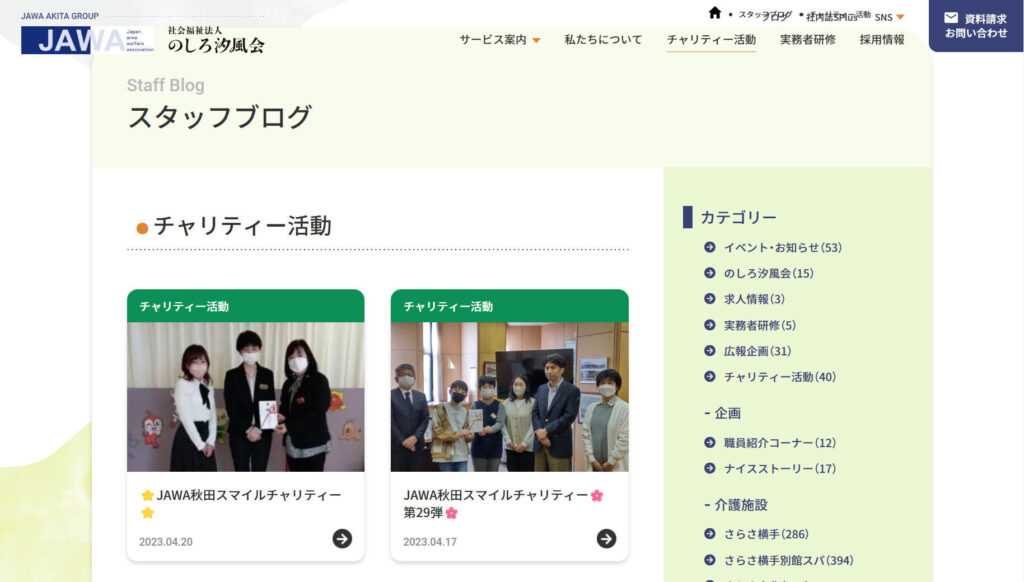
Task: Click the arrow bullet beside 求人情報
Action: [x=709, y=299]
